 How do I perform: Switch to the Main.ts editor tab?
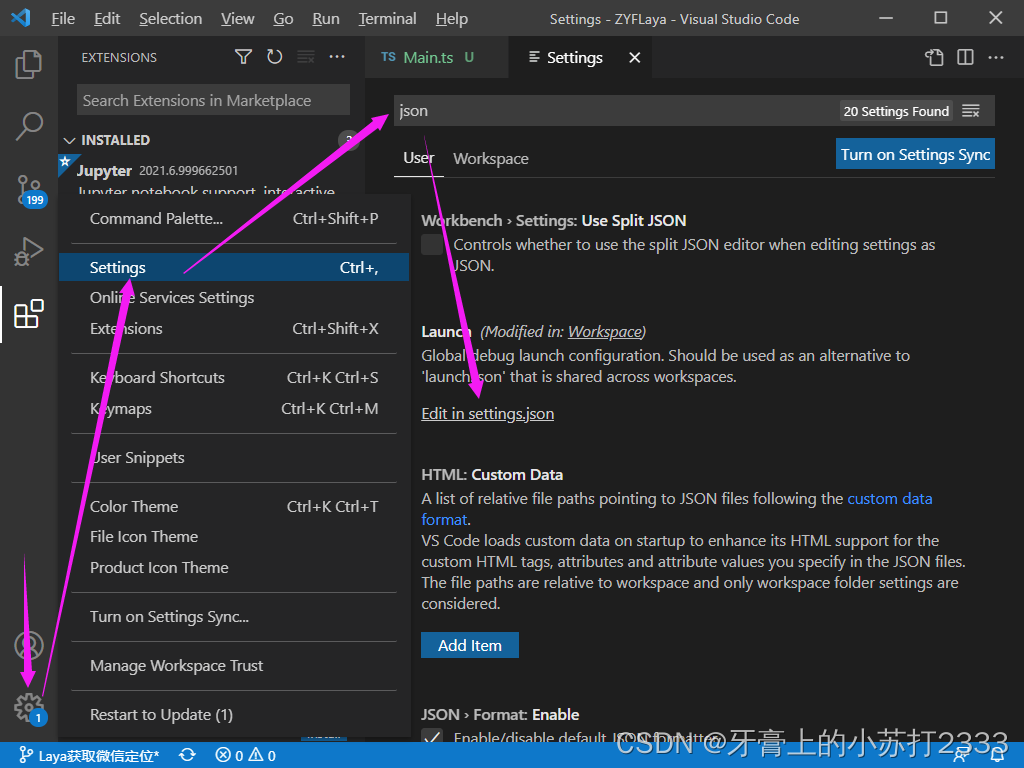coord(436,57)
